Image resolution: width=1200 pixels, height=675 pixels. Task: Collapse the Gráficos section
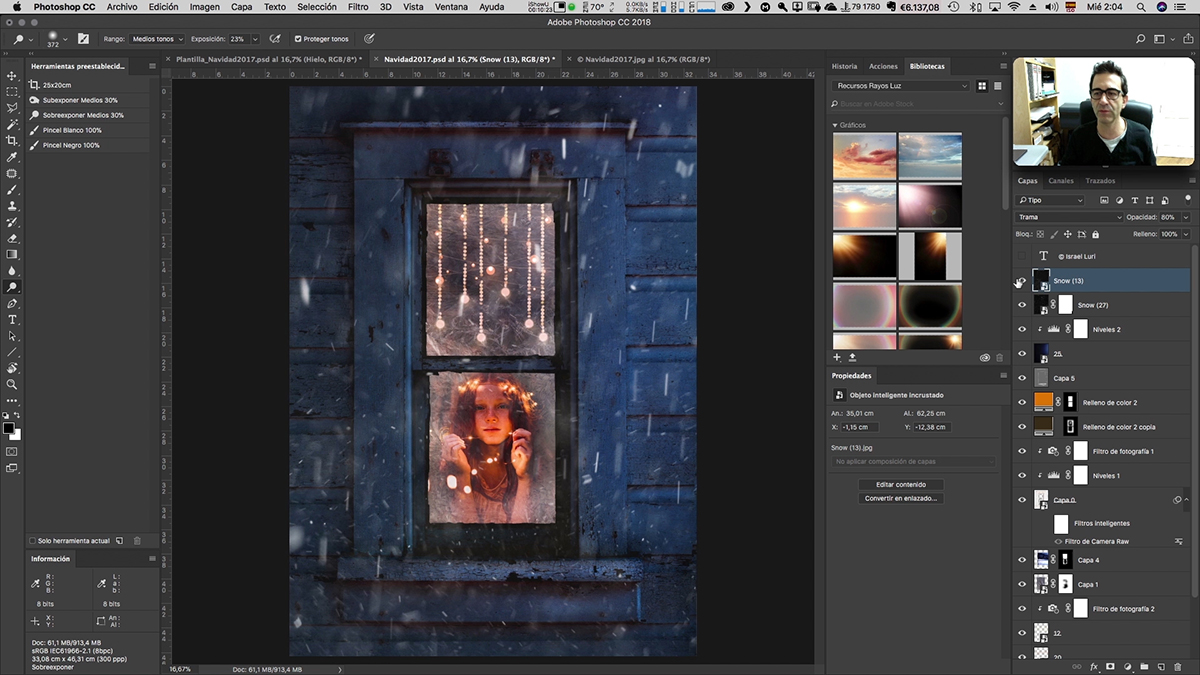point(835,125)
